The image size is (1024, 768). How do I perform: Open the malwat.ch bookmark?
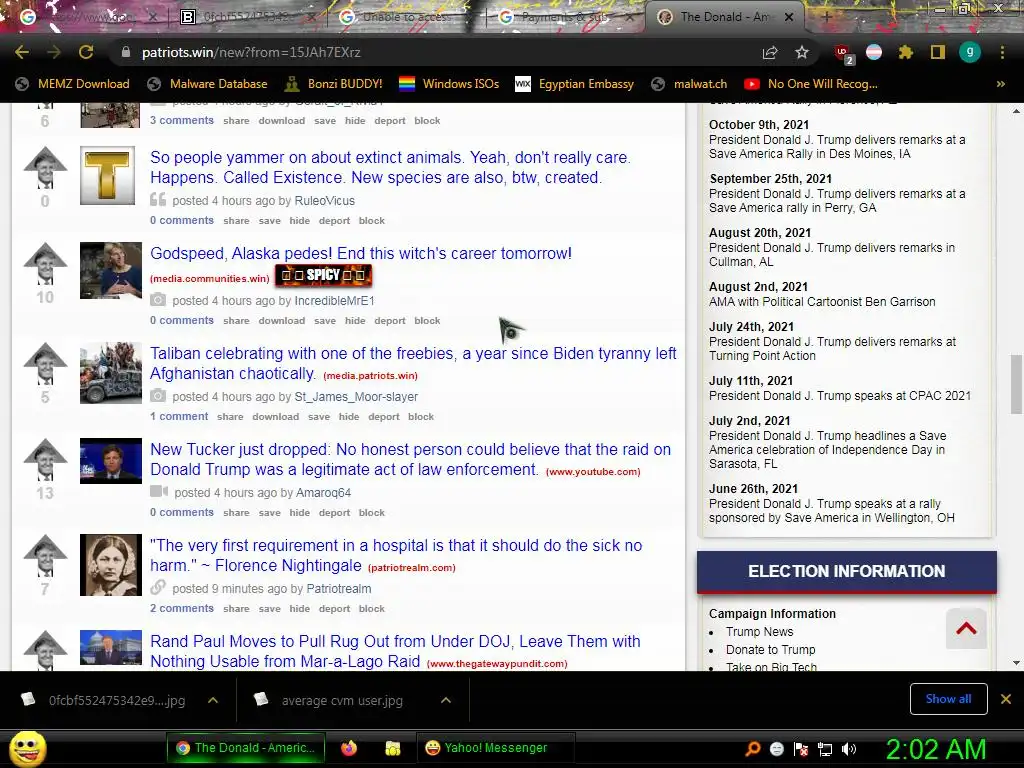689,84
